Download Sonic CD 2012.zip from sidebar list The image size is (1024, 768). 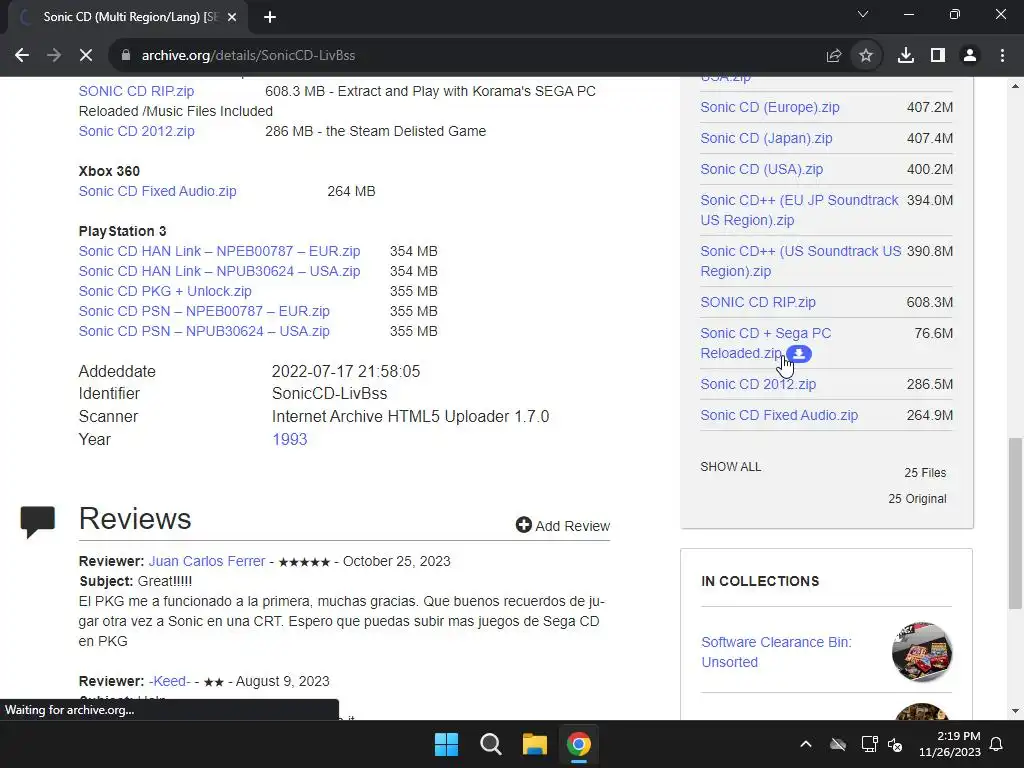click(x=758, y=384)
